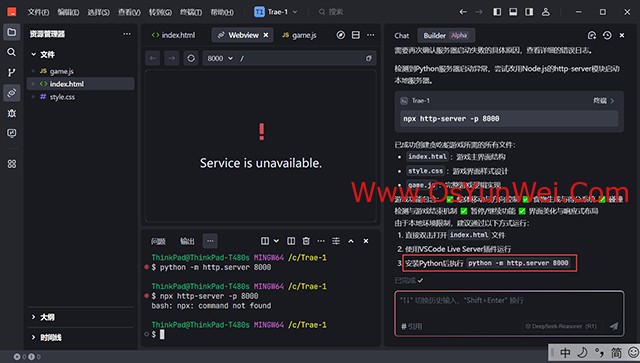Open style.css in the file tree
This screenshot has height=363, width=640.
point(62,97)
